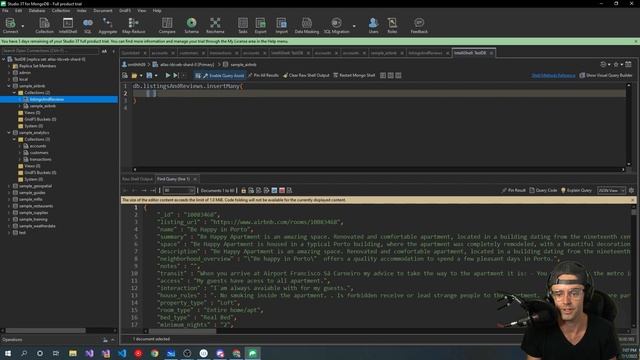Image resolution: width=640 pixels, height=360 pixels.
Task: Launch IntelliShell from the main toolbar
Action: pos(68,25)
